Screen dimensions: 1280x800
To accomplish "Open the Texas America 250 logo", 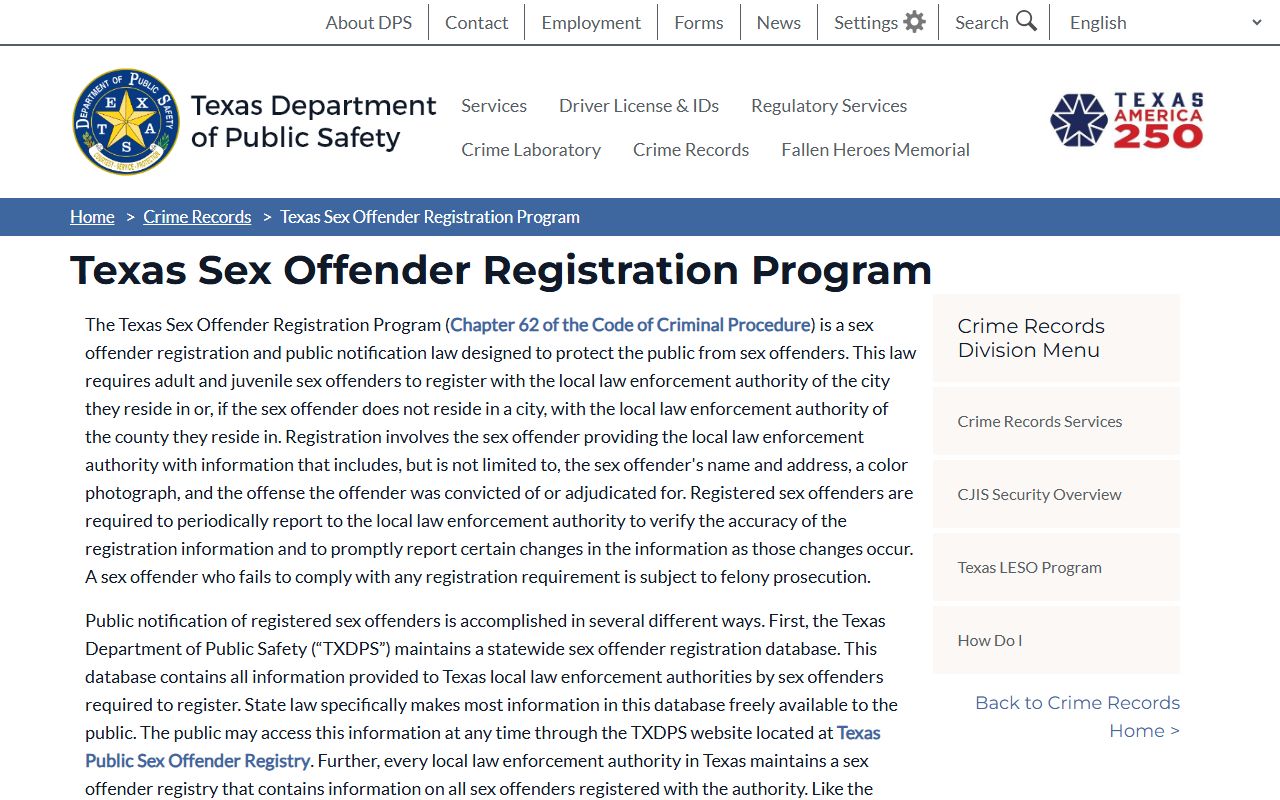I will (x=1126, y=121).
